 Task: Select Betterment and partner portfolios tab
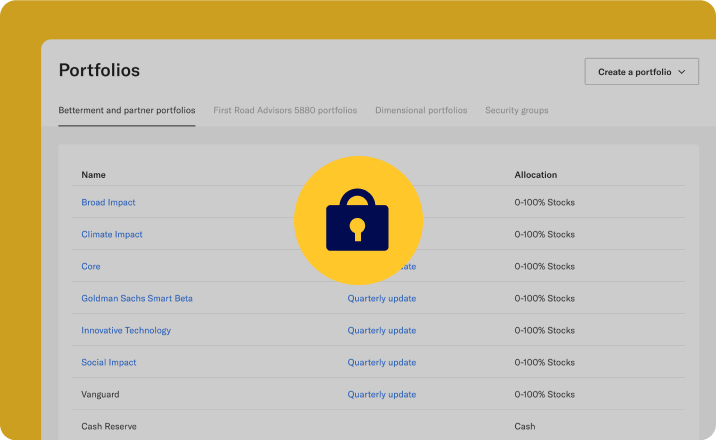pos(127,110)
